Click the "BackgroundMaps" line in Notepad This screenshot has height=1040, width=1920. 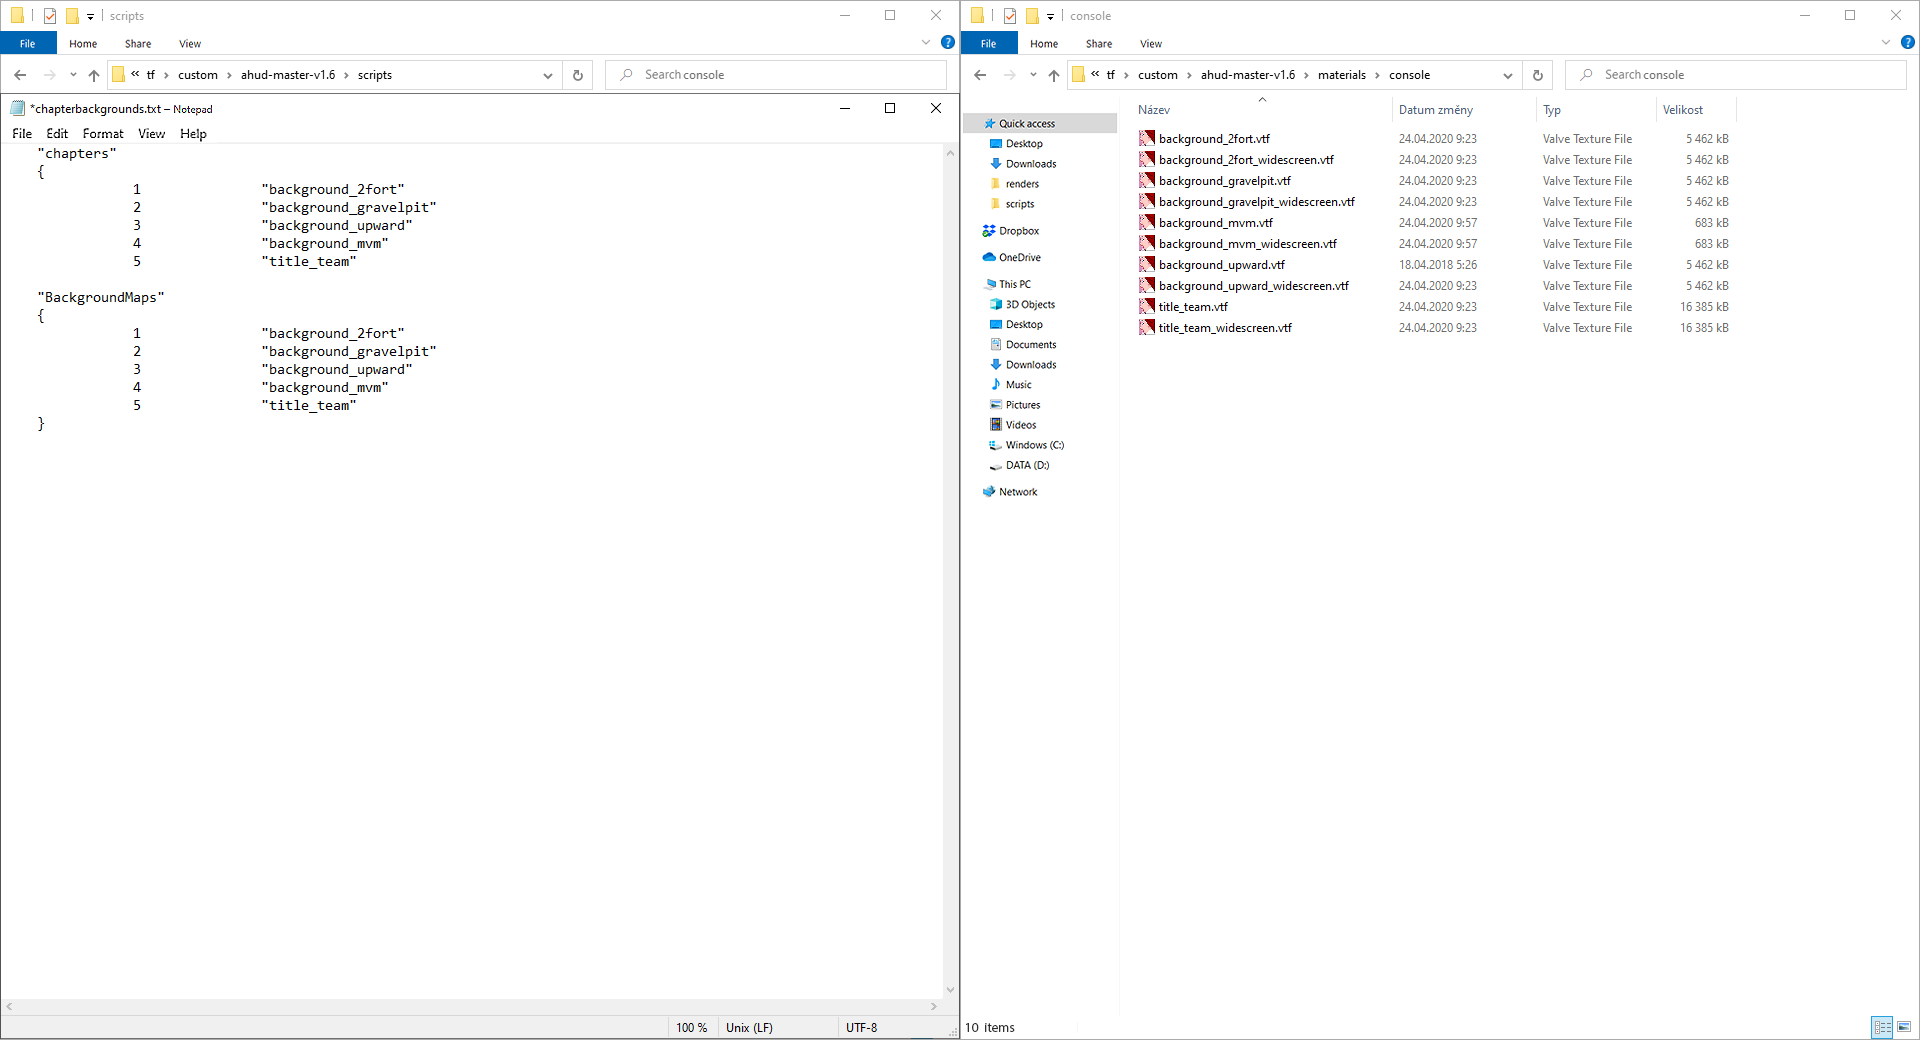(x=101, y=298)
